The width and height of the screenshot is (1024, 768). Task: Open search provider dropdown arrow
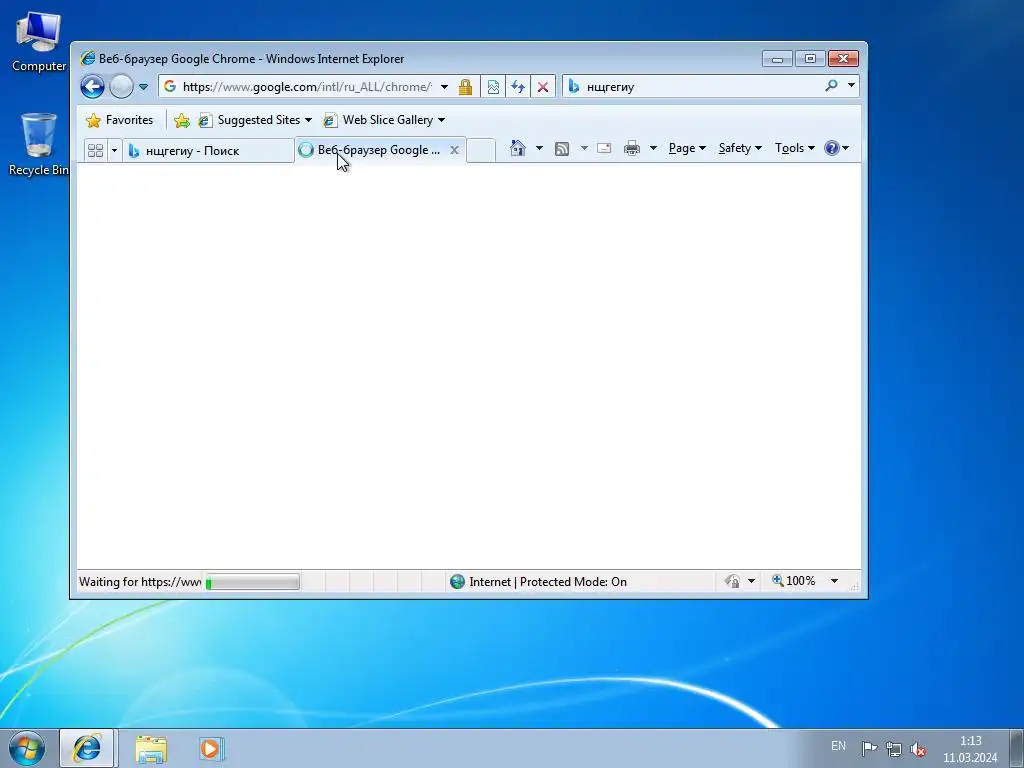click(x=851, y=86)
